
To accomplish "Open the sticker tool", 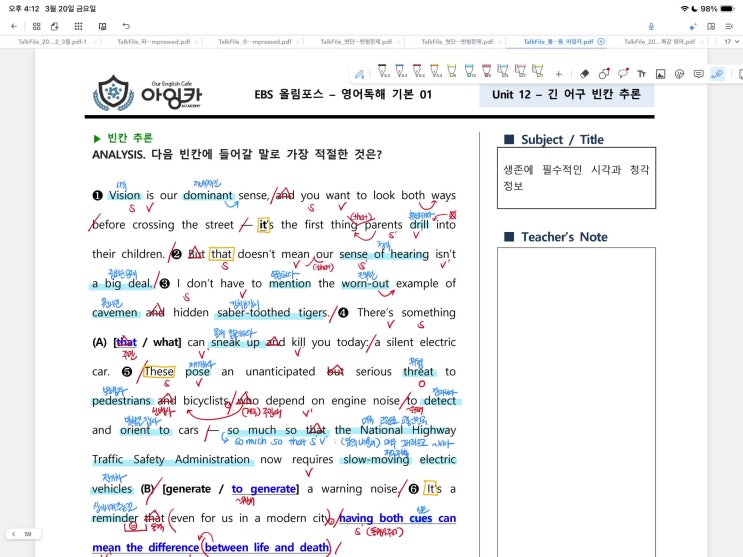I will point(679,74).
